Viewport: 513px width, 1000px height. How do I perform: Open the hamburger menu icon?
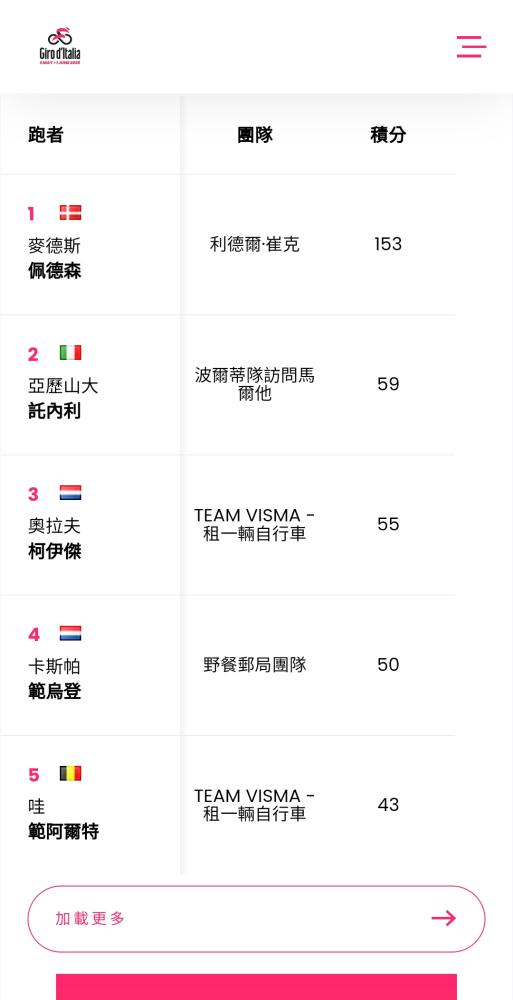pyautogui.click(x=471, y=47)
